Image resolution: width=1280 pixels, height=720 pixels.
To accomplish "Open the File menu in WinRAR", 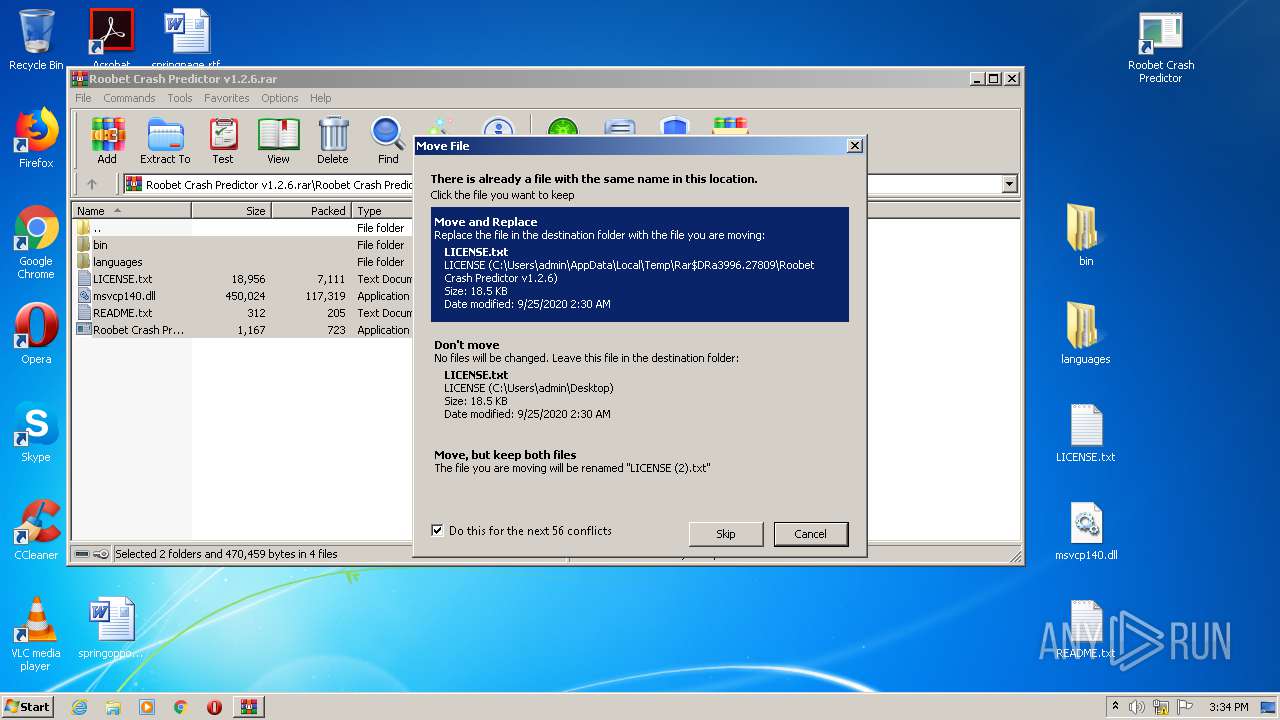I will pos(83,98).
